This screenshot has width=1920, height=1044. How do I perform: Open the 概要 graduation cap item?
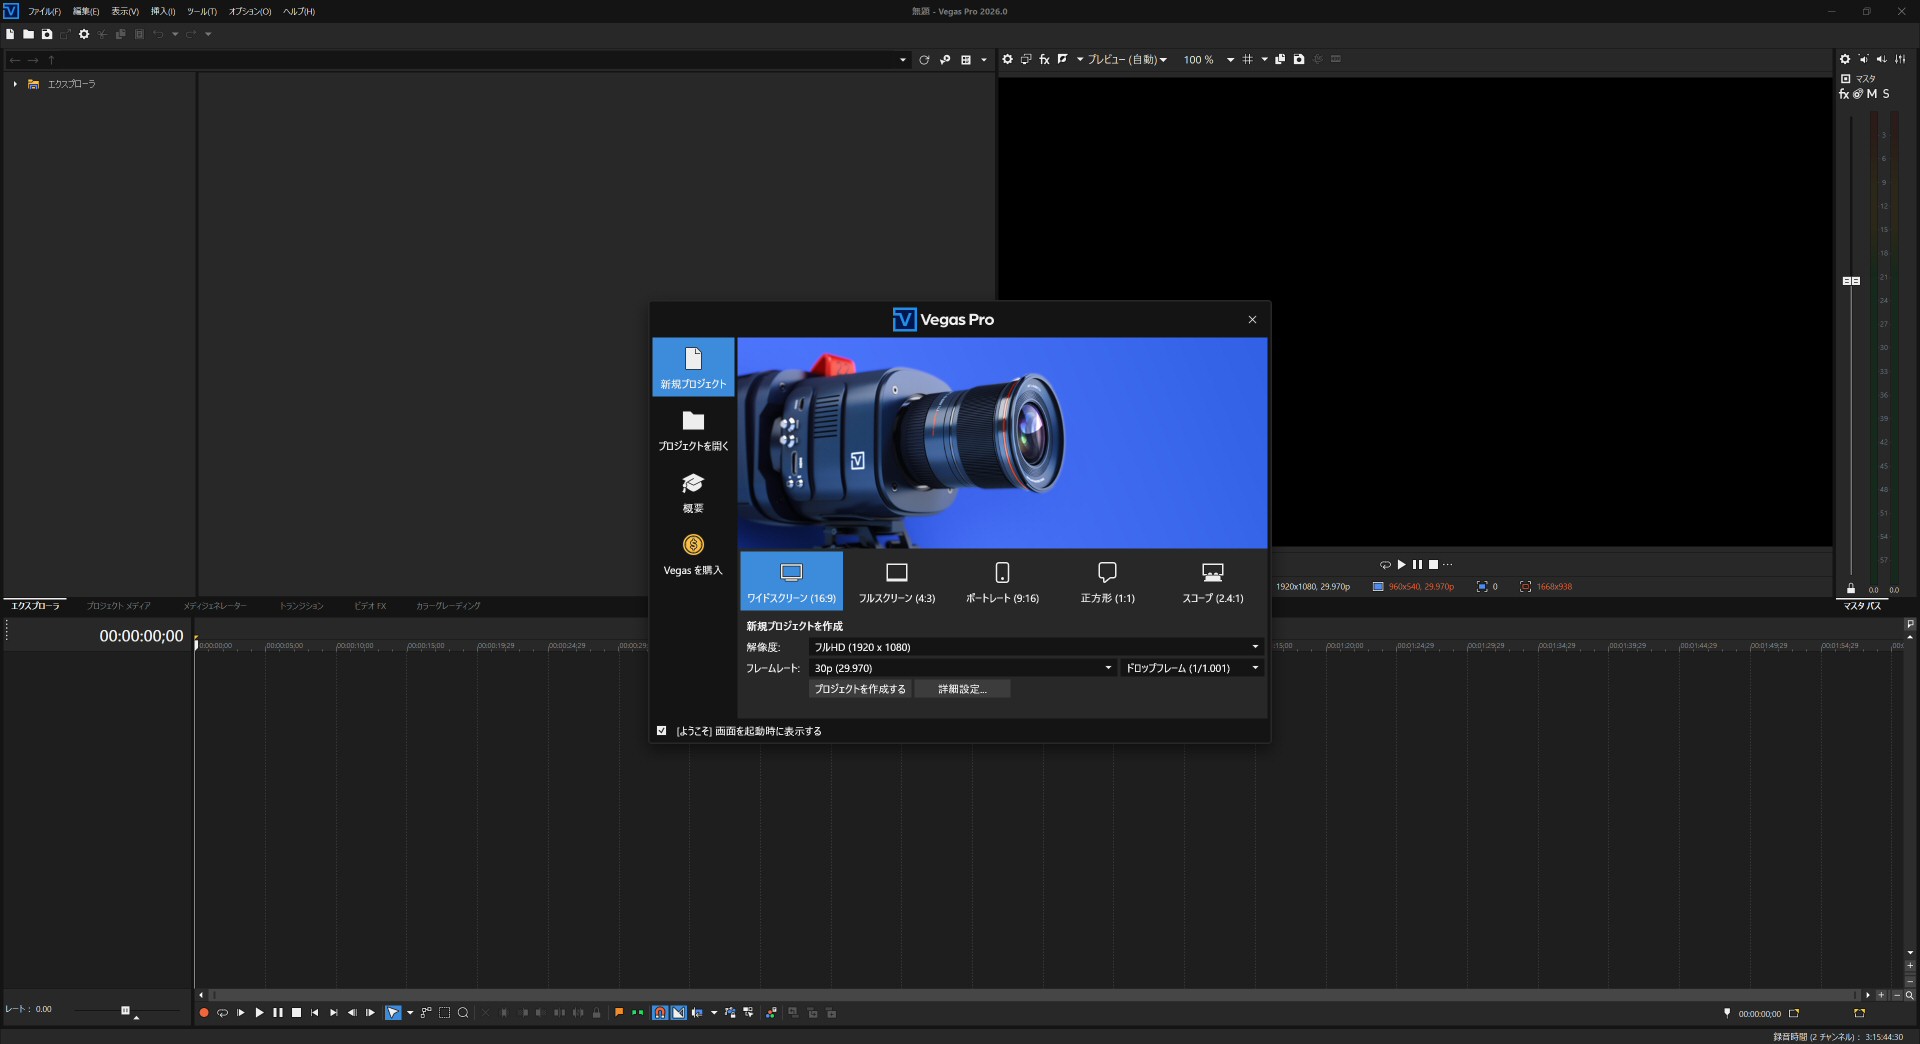coord(693,492)
